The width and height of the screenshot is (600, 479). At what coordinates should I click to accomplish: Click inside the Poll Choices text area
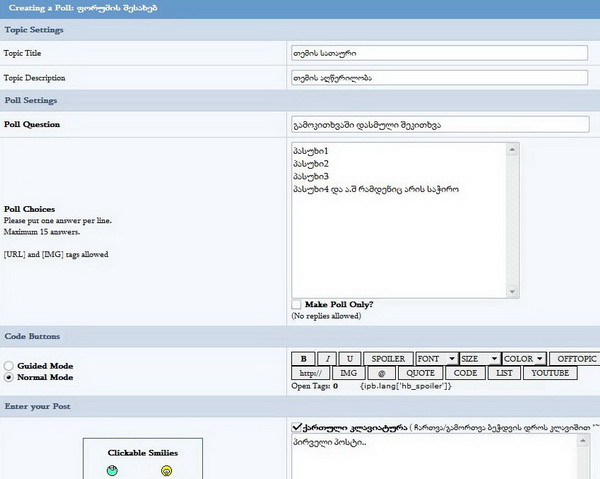(399, 220)
